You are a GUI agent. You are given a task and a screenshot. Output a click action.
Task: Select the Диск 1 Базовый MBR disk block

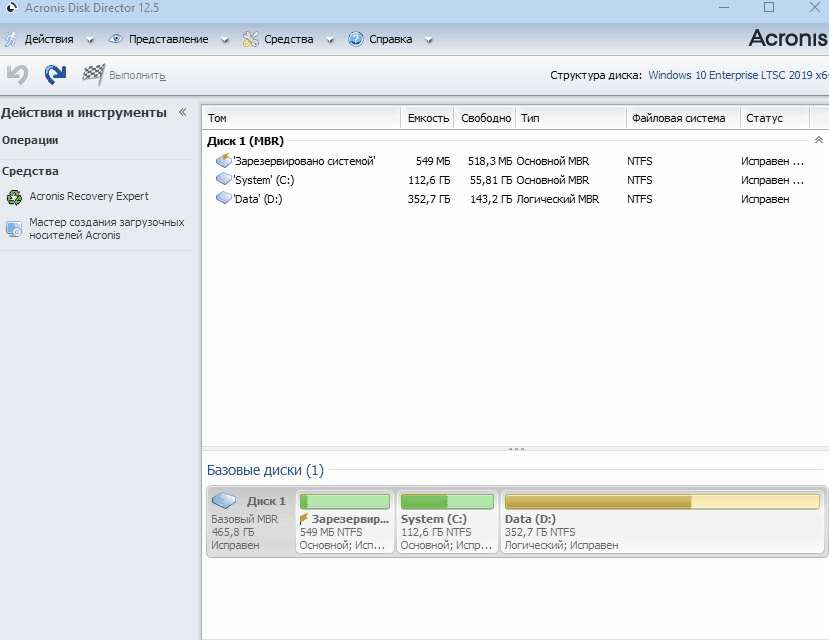point(251,521)
